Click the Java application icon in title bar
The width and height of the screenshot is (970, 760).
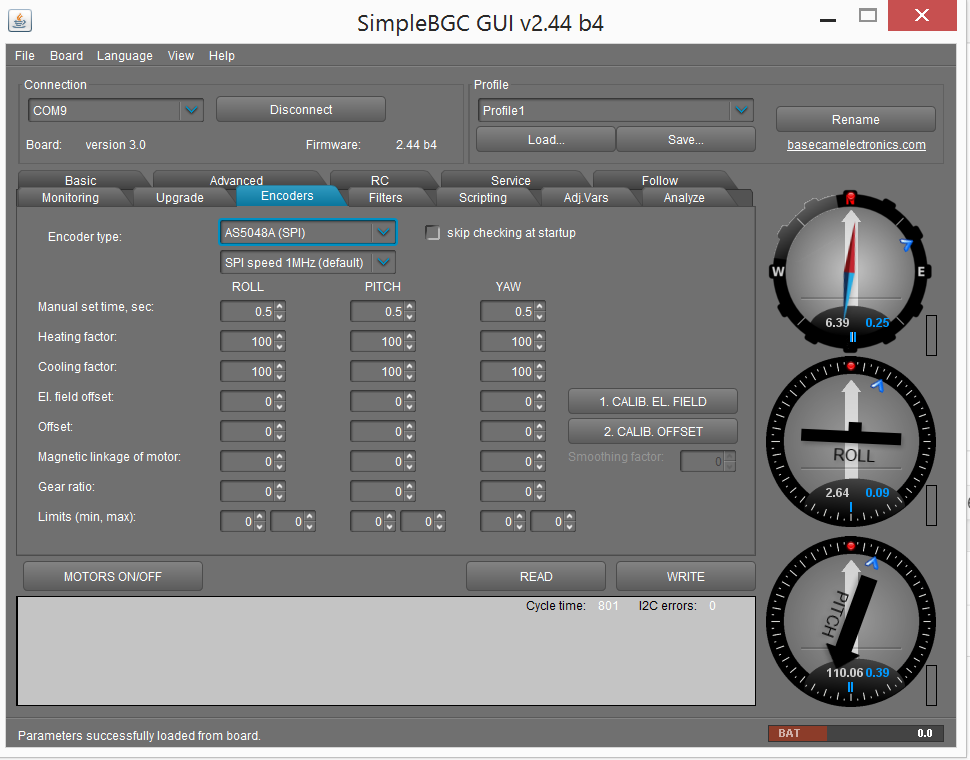[20, 20]
